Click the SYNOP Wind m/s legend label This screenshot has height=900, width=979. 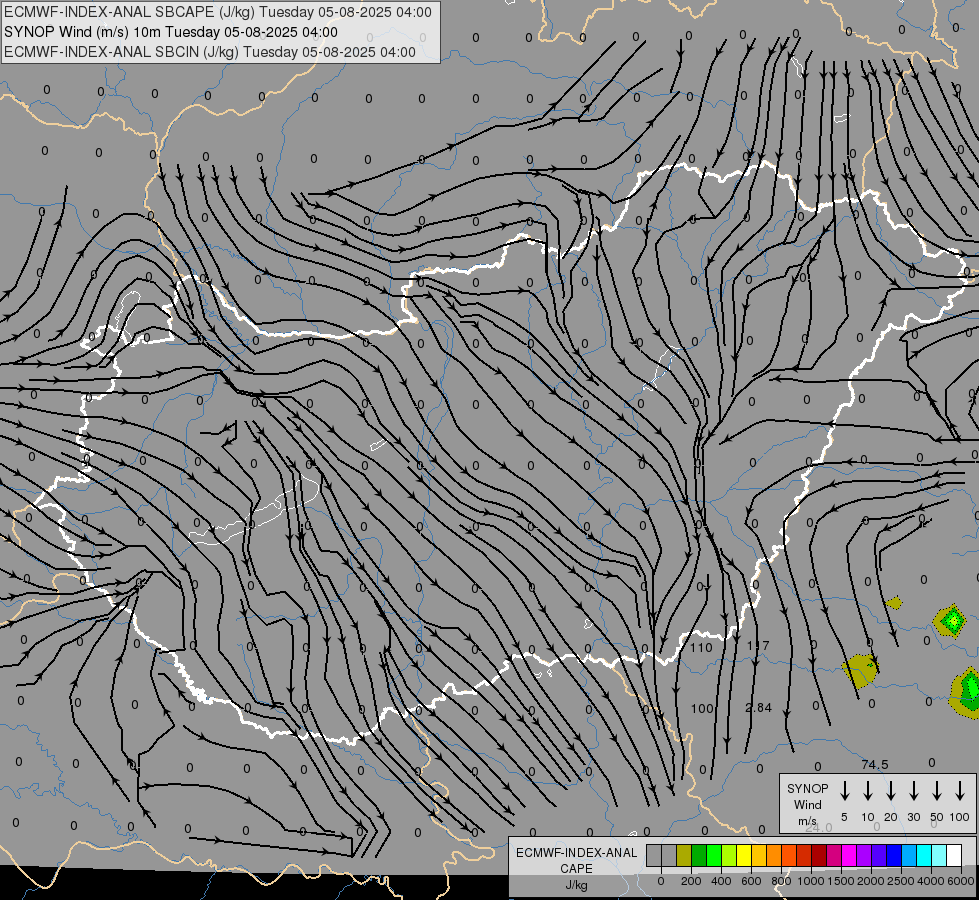coord(807,804)
